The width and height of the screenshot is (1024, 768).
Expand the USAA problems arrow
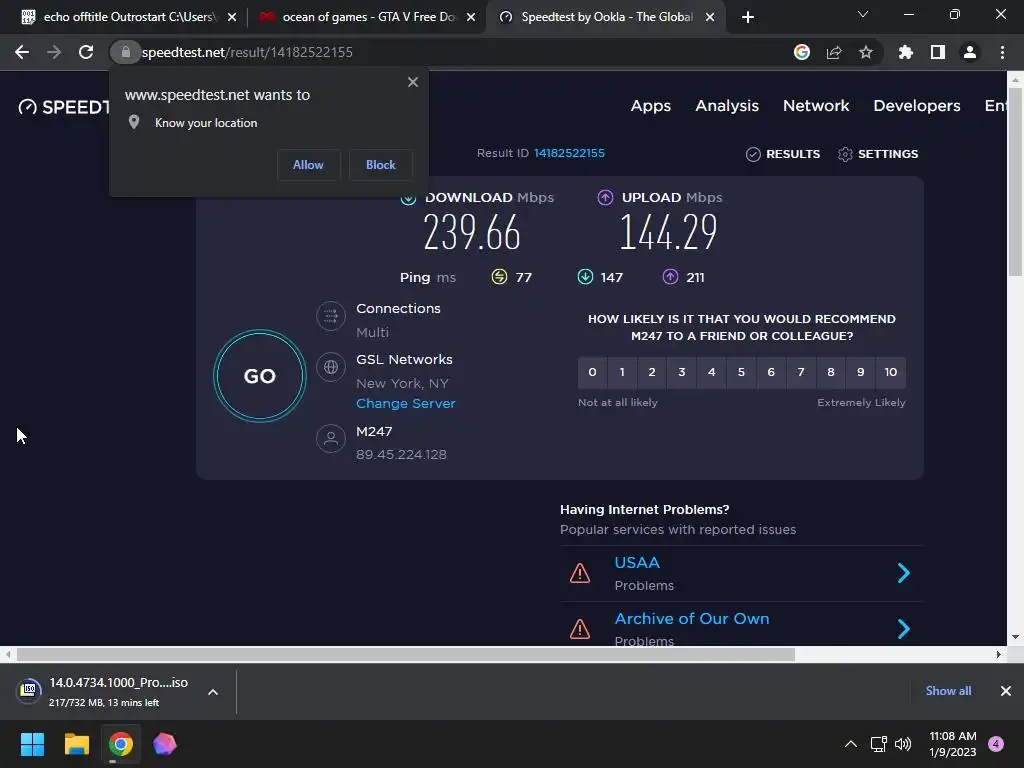(x=904, y=573)
